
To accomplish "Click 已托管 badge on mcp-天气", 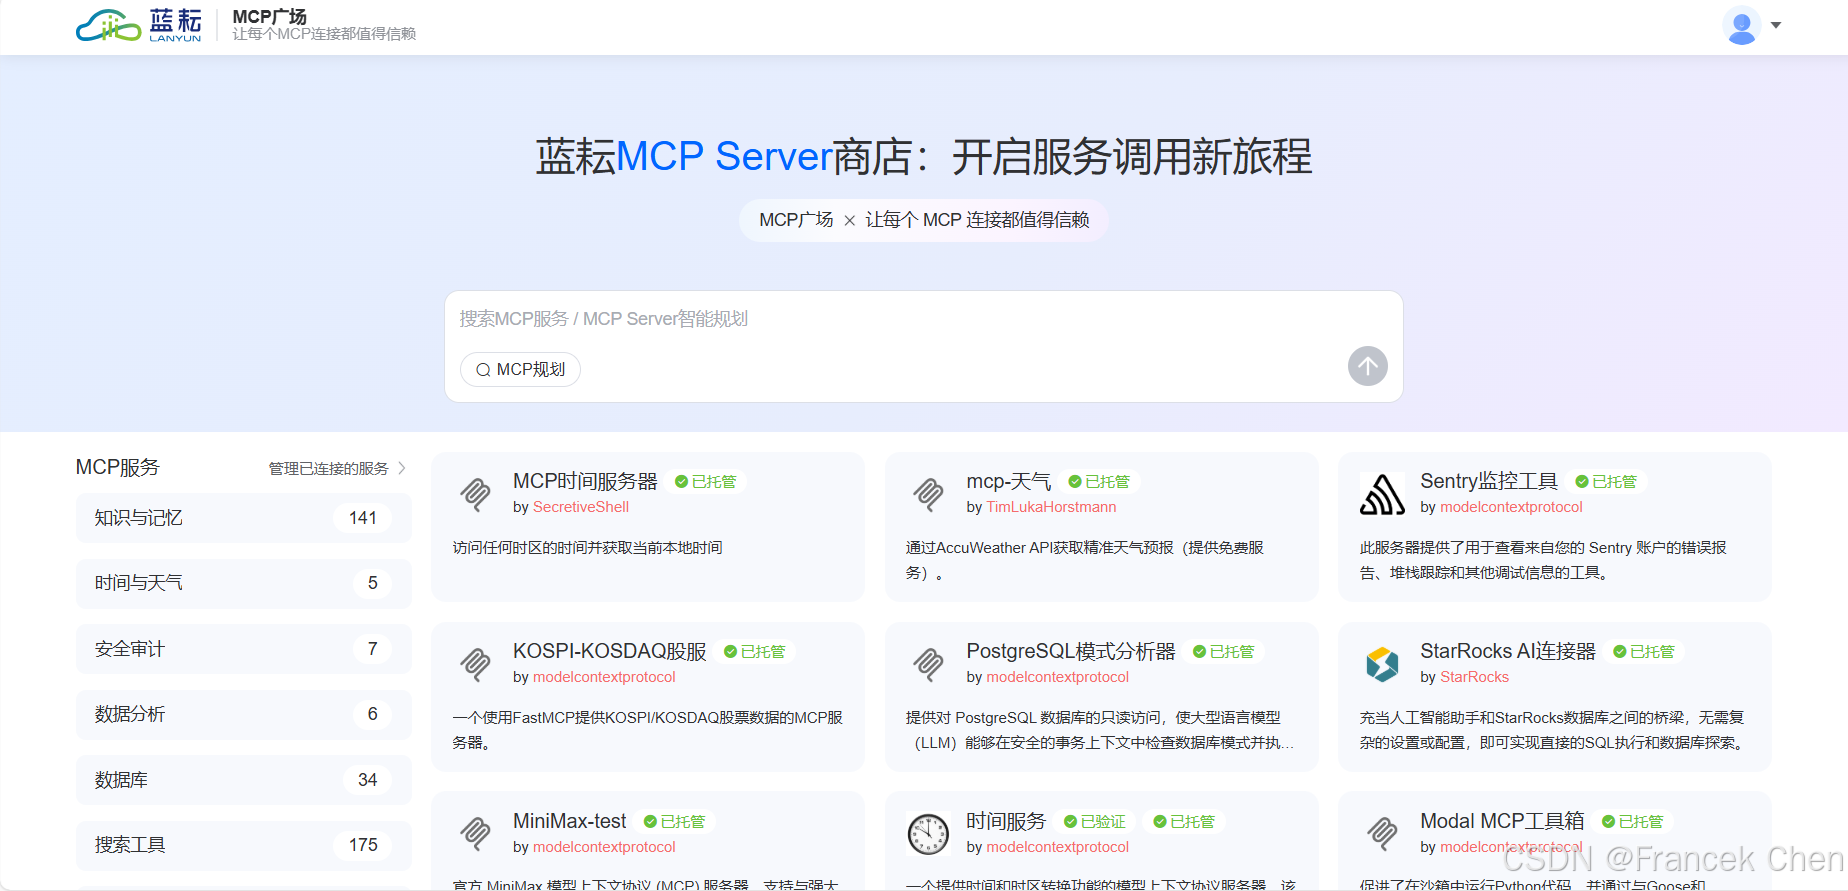I will (1099, 482).
